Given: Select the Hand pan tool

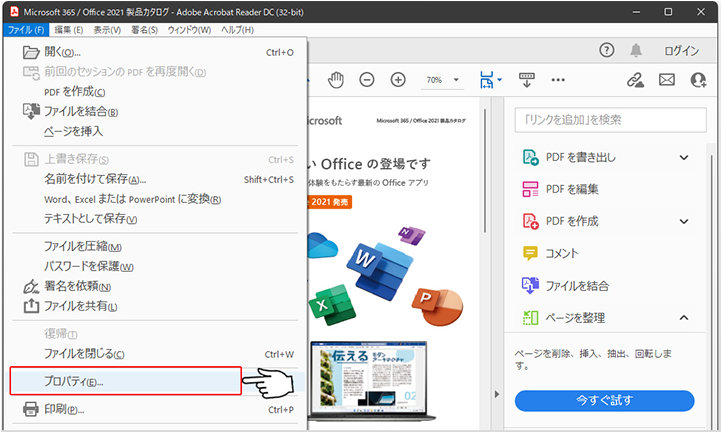Looking at the screenshot, I should [336, 80].
